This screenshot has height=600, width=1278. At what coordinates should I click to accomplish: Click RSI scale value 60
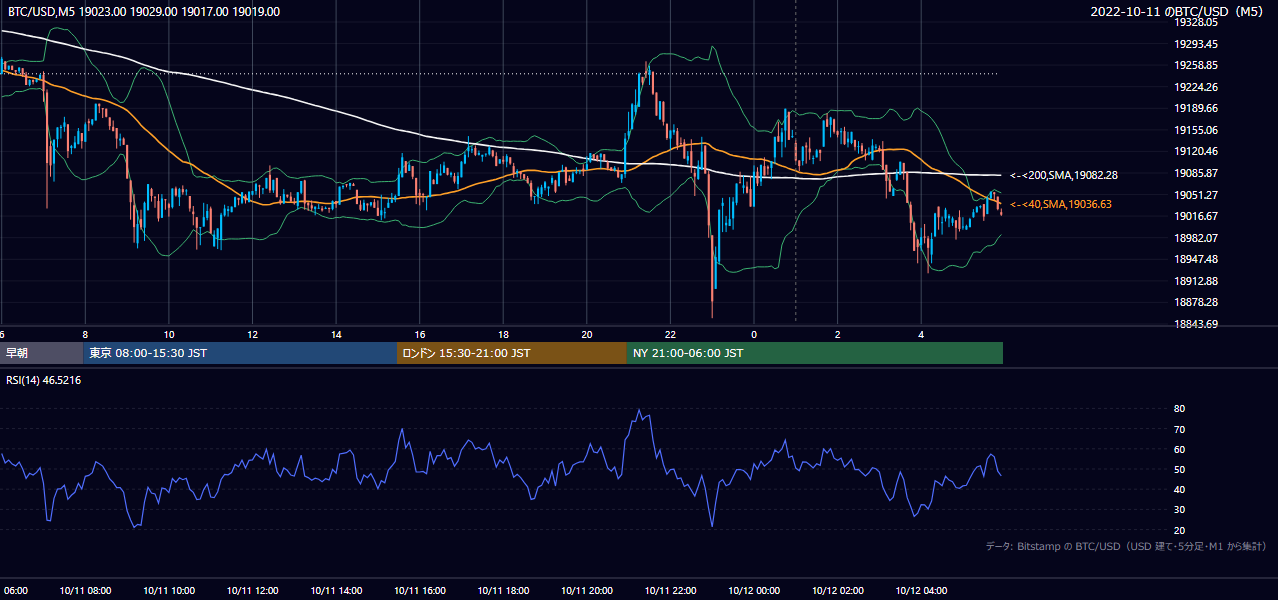pyautogui.click(x=1180, y=449)
